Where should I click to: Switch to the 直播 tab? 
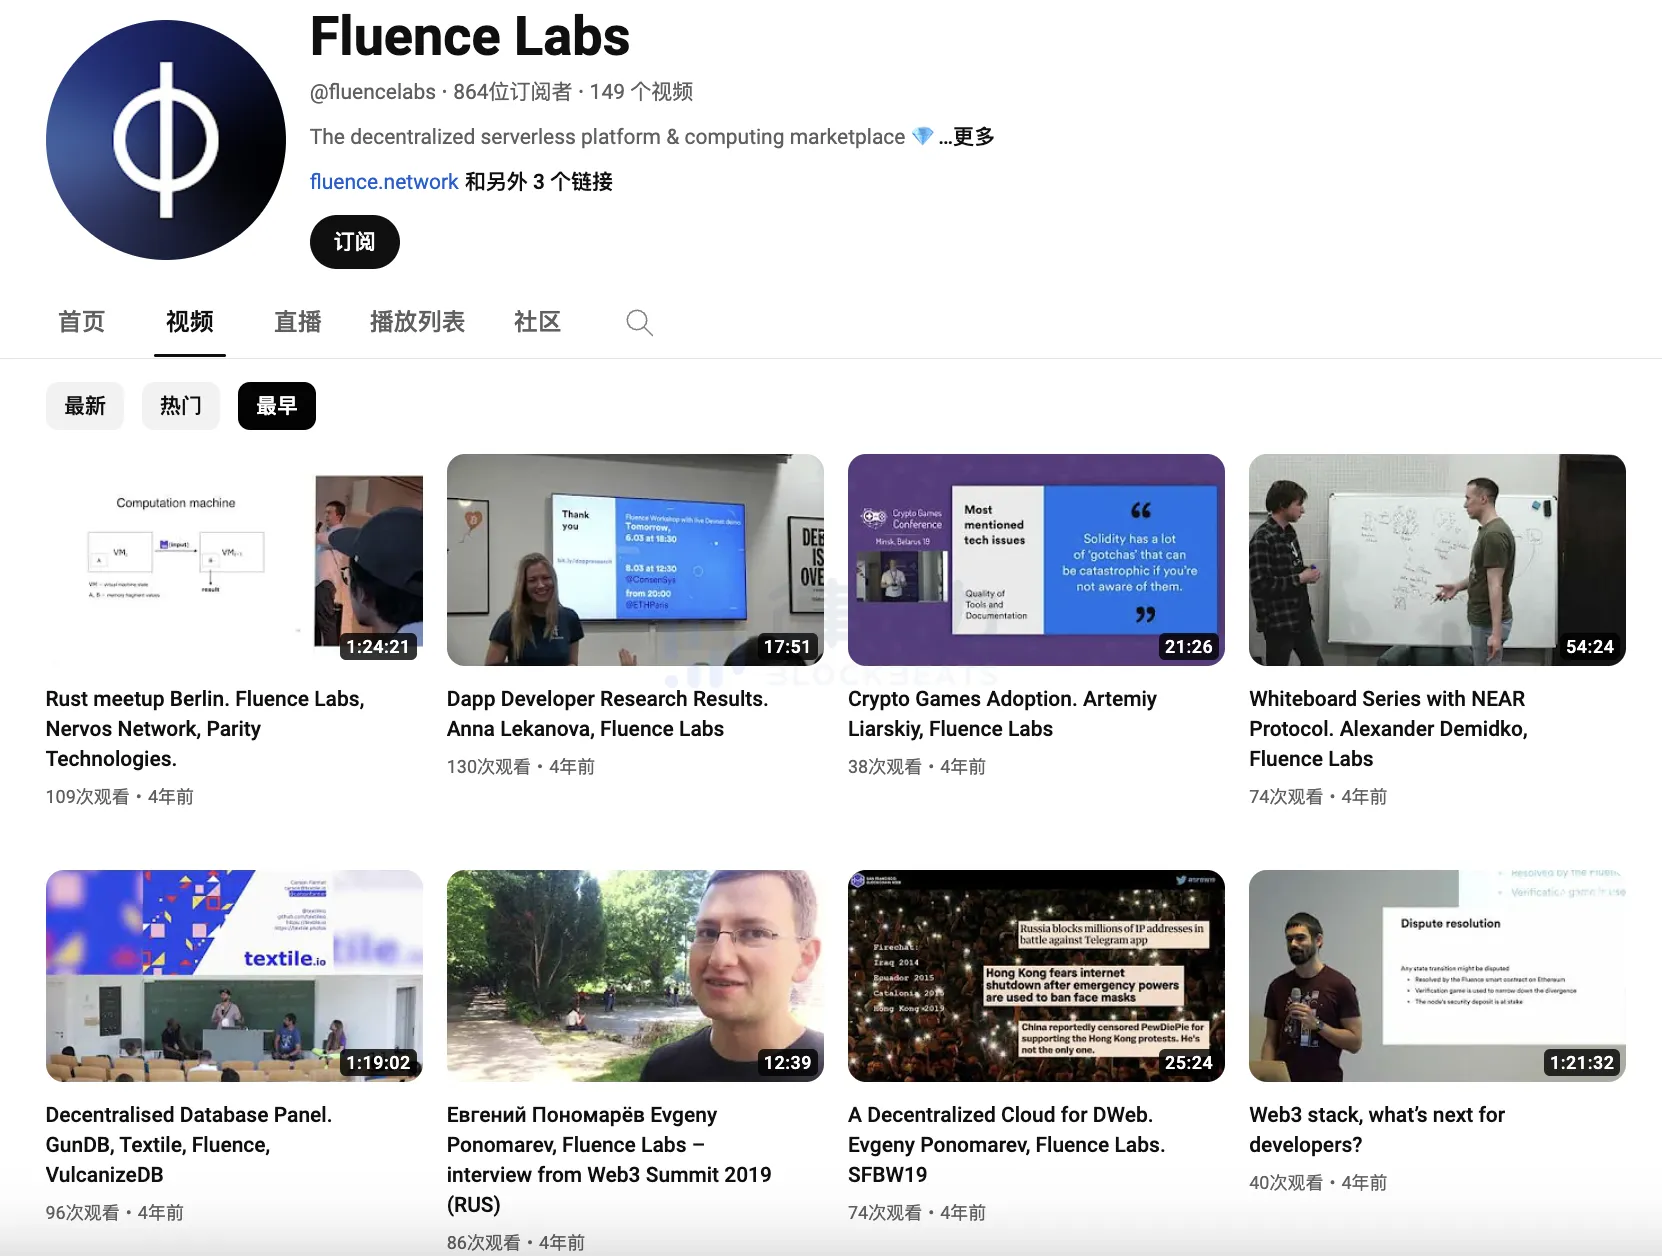[297, 322]
